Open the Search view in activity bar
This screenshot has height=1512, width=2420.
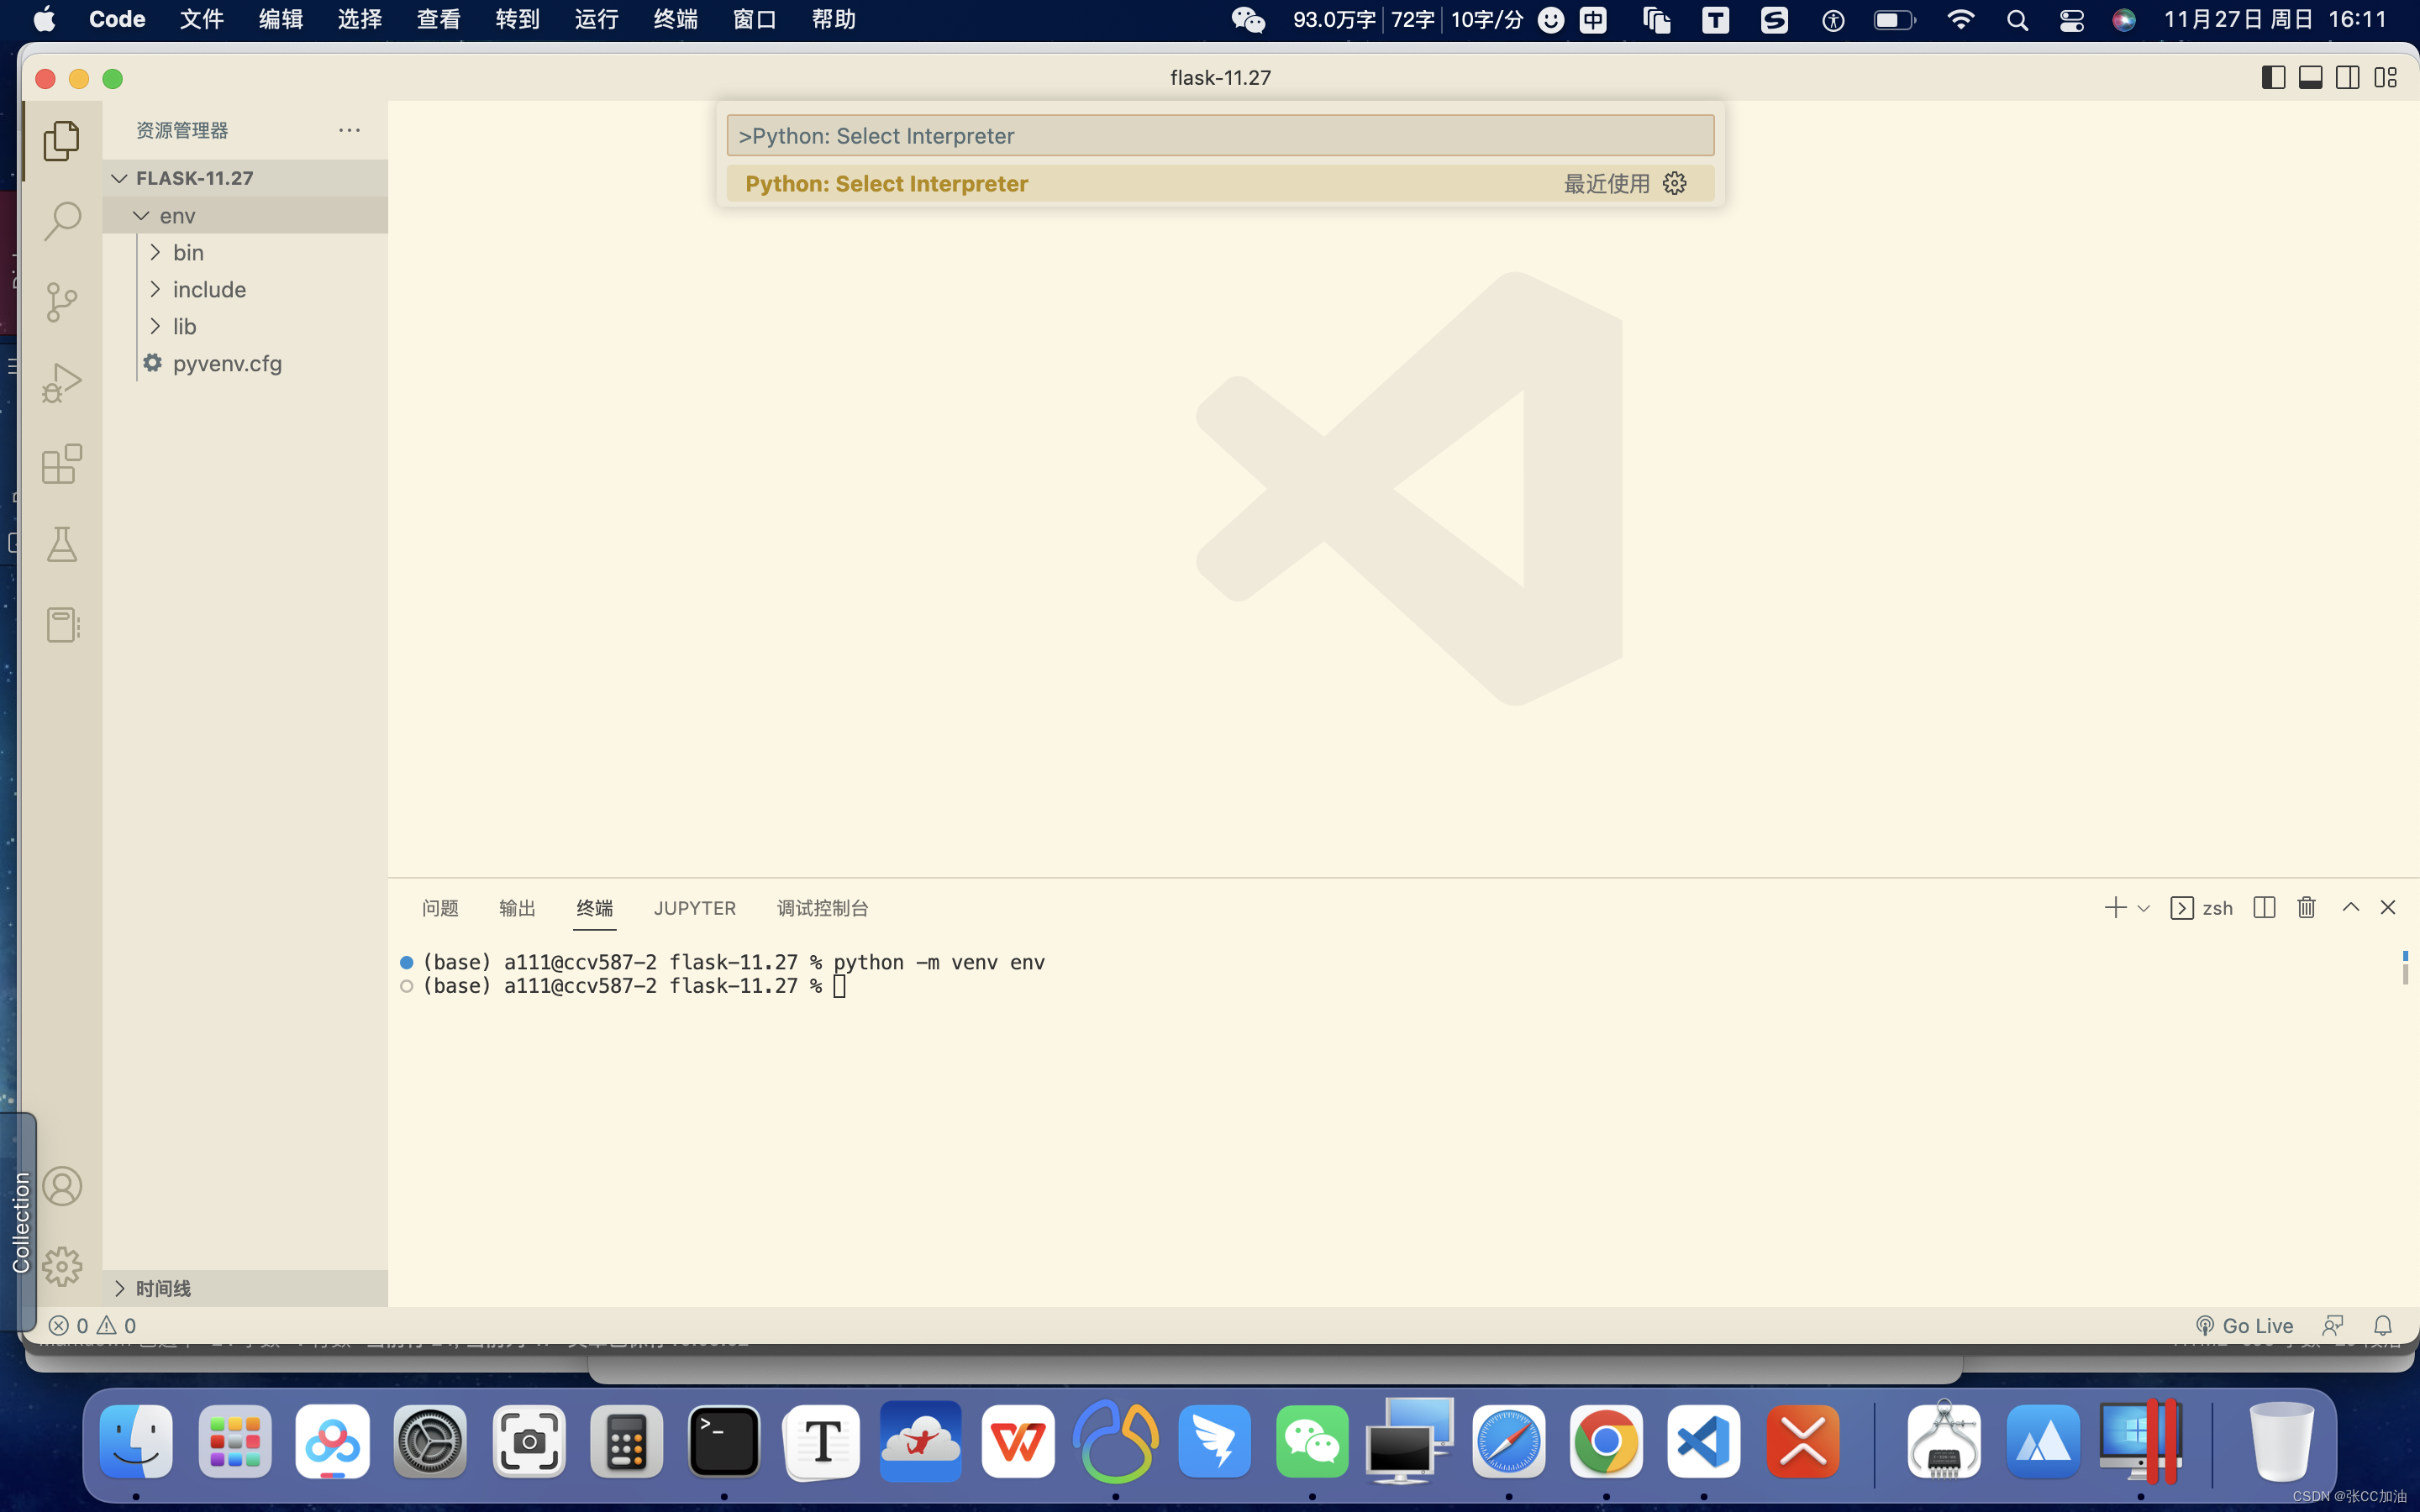pyautogui.click(x=62, y=221)
